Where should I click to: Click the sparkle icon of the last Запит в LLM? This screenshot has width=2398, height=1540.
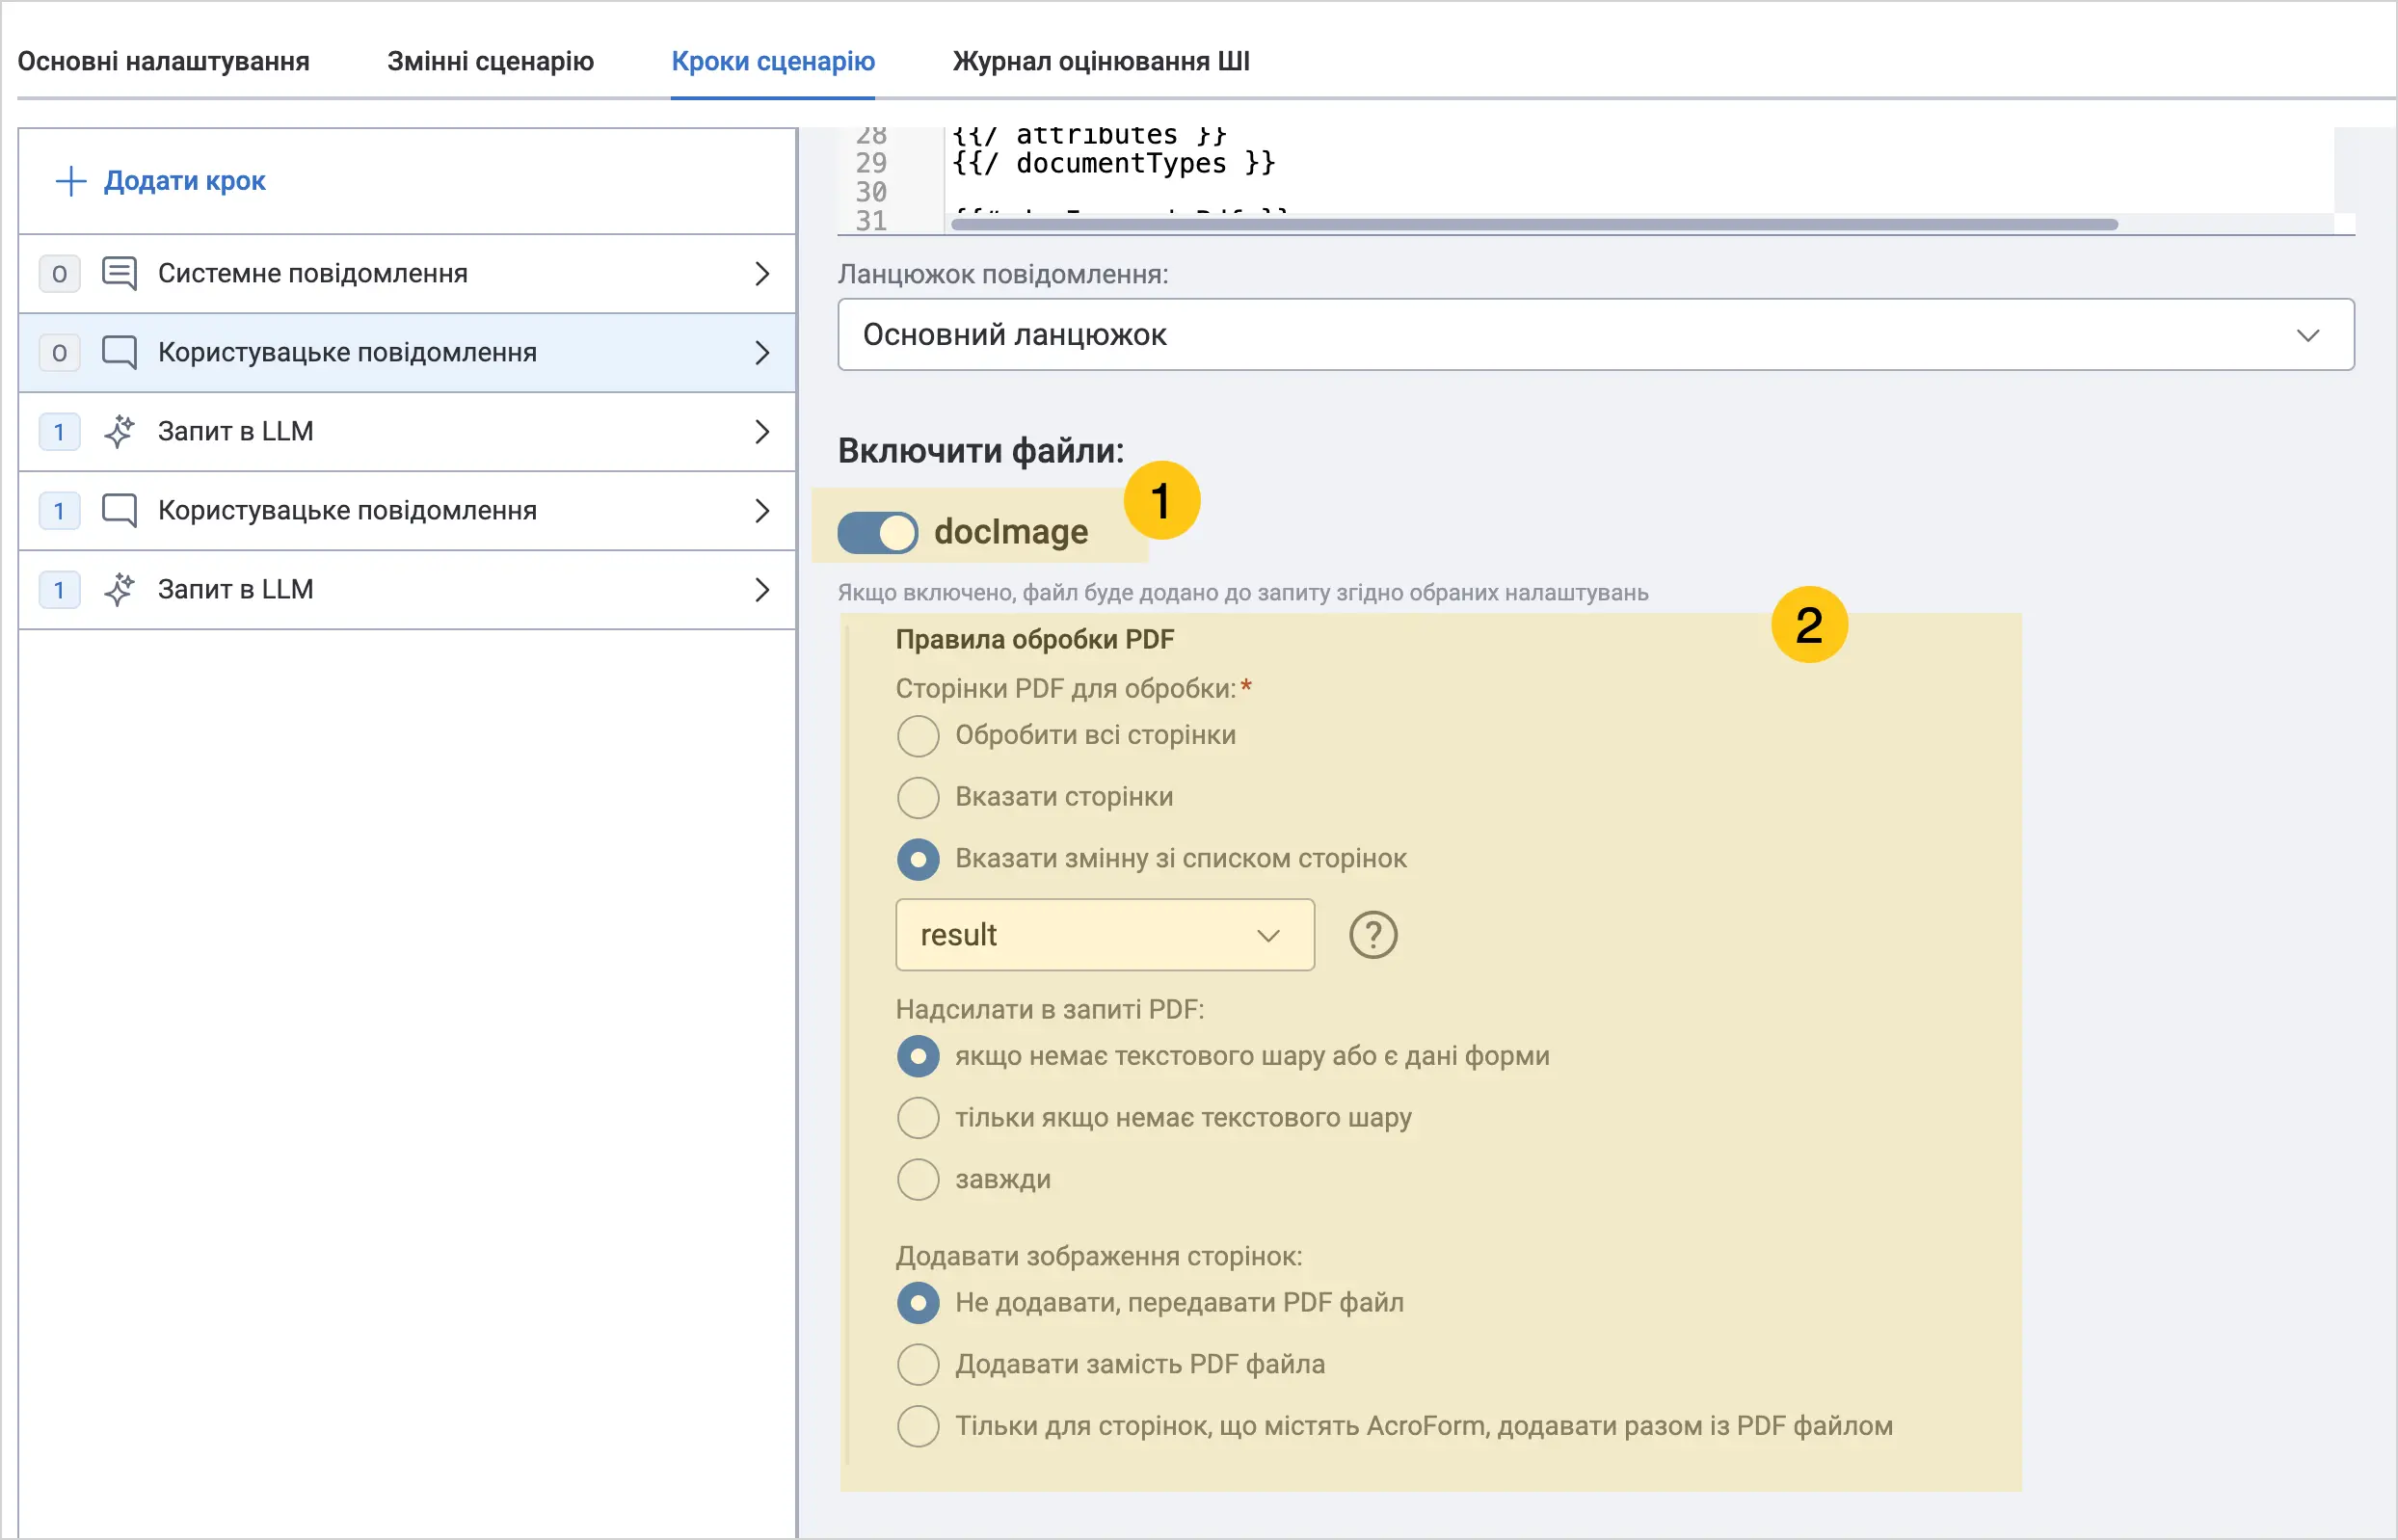tap(119, 589)
